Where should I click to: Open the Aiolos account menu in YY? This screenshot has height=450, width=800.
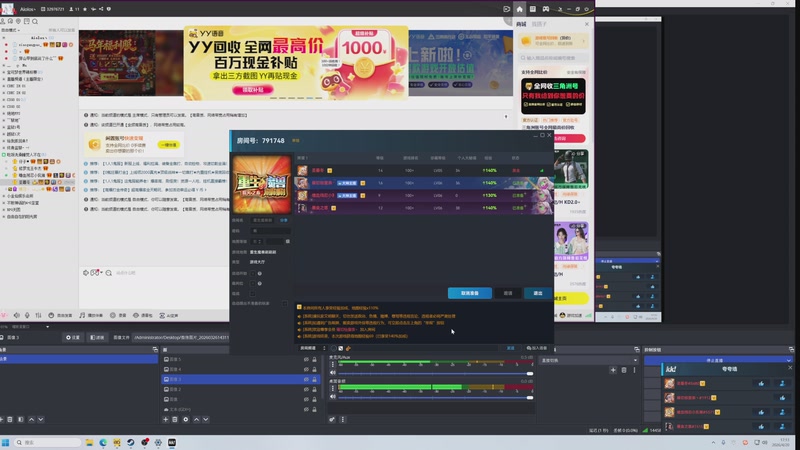(28, 9)
